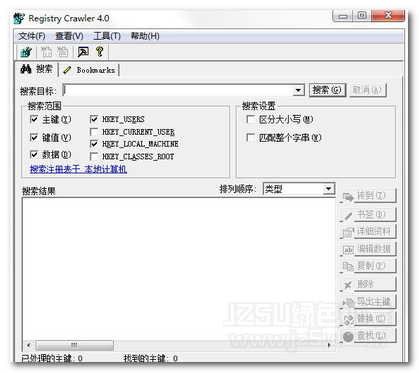Click the 取消(A) button
This screenshot has width=419, height=373.
pyautogui.click(x=367, y=90)
